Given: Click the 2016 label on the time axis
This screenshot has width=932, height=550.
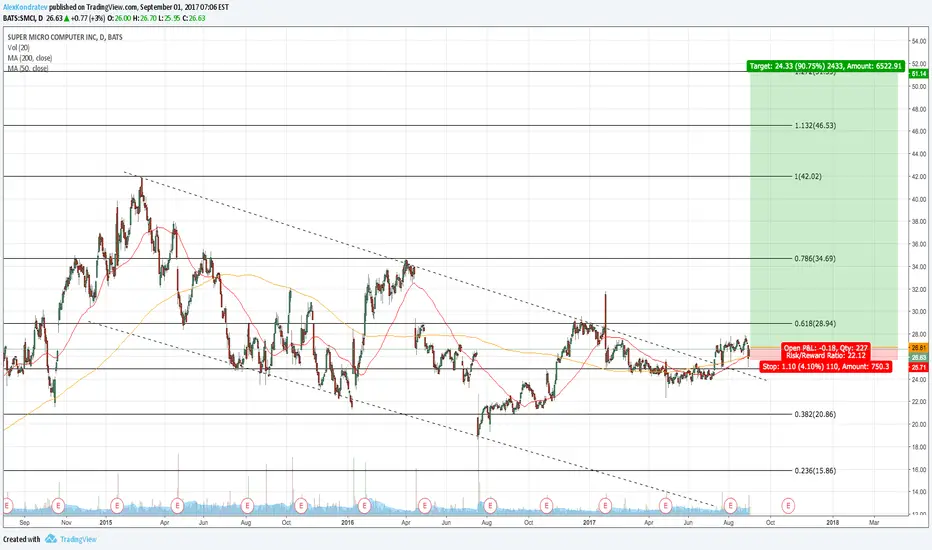Looking at the screenshot, I should [x=347, y=523].
